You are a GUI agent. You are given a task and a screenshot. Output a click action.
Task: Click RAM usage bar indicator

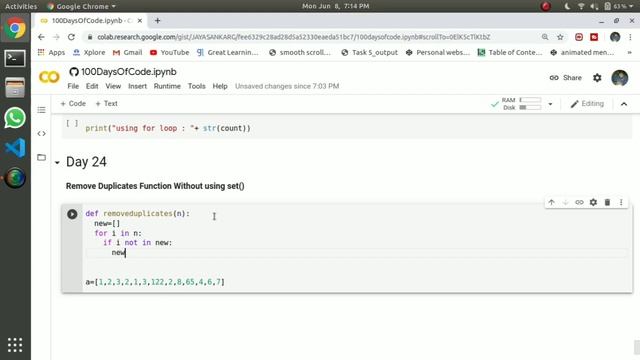tap(530, 100)
